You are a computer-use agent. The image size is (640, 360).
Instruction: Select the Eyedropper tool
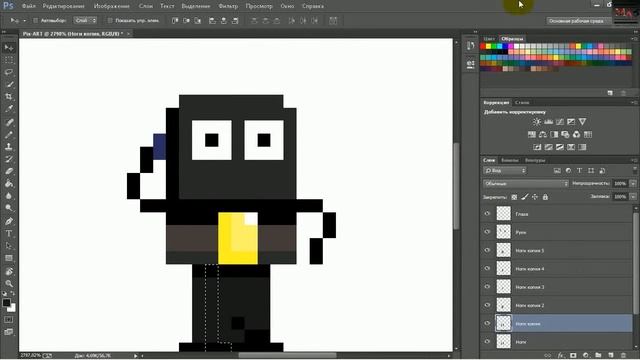[9, 109]
